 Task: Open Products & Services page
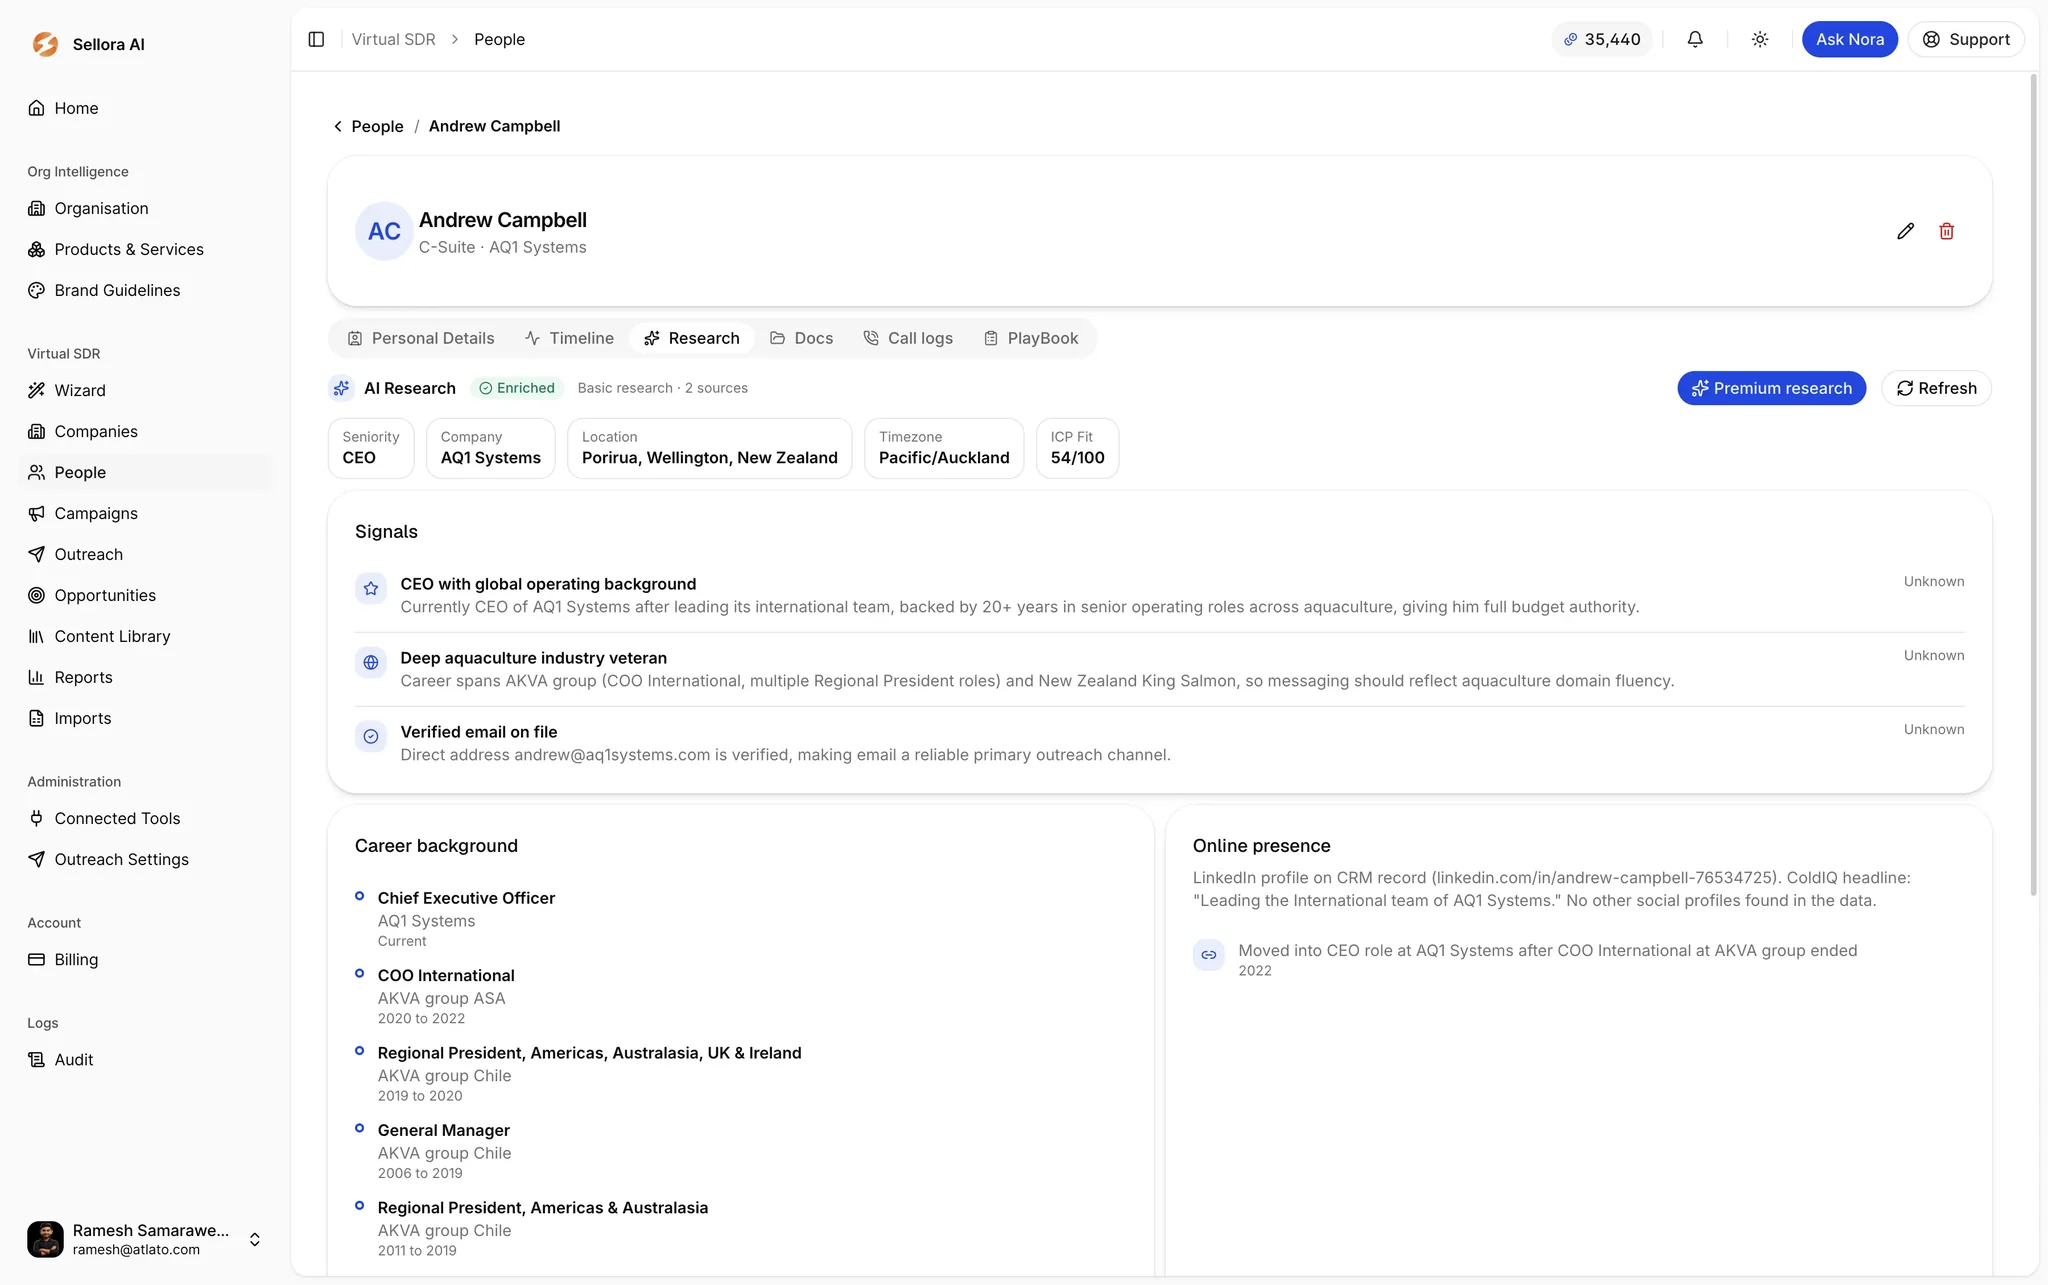pyautogui.click(x=145, y=249)
